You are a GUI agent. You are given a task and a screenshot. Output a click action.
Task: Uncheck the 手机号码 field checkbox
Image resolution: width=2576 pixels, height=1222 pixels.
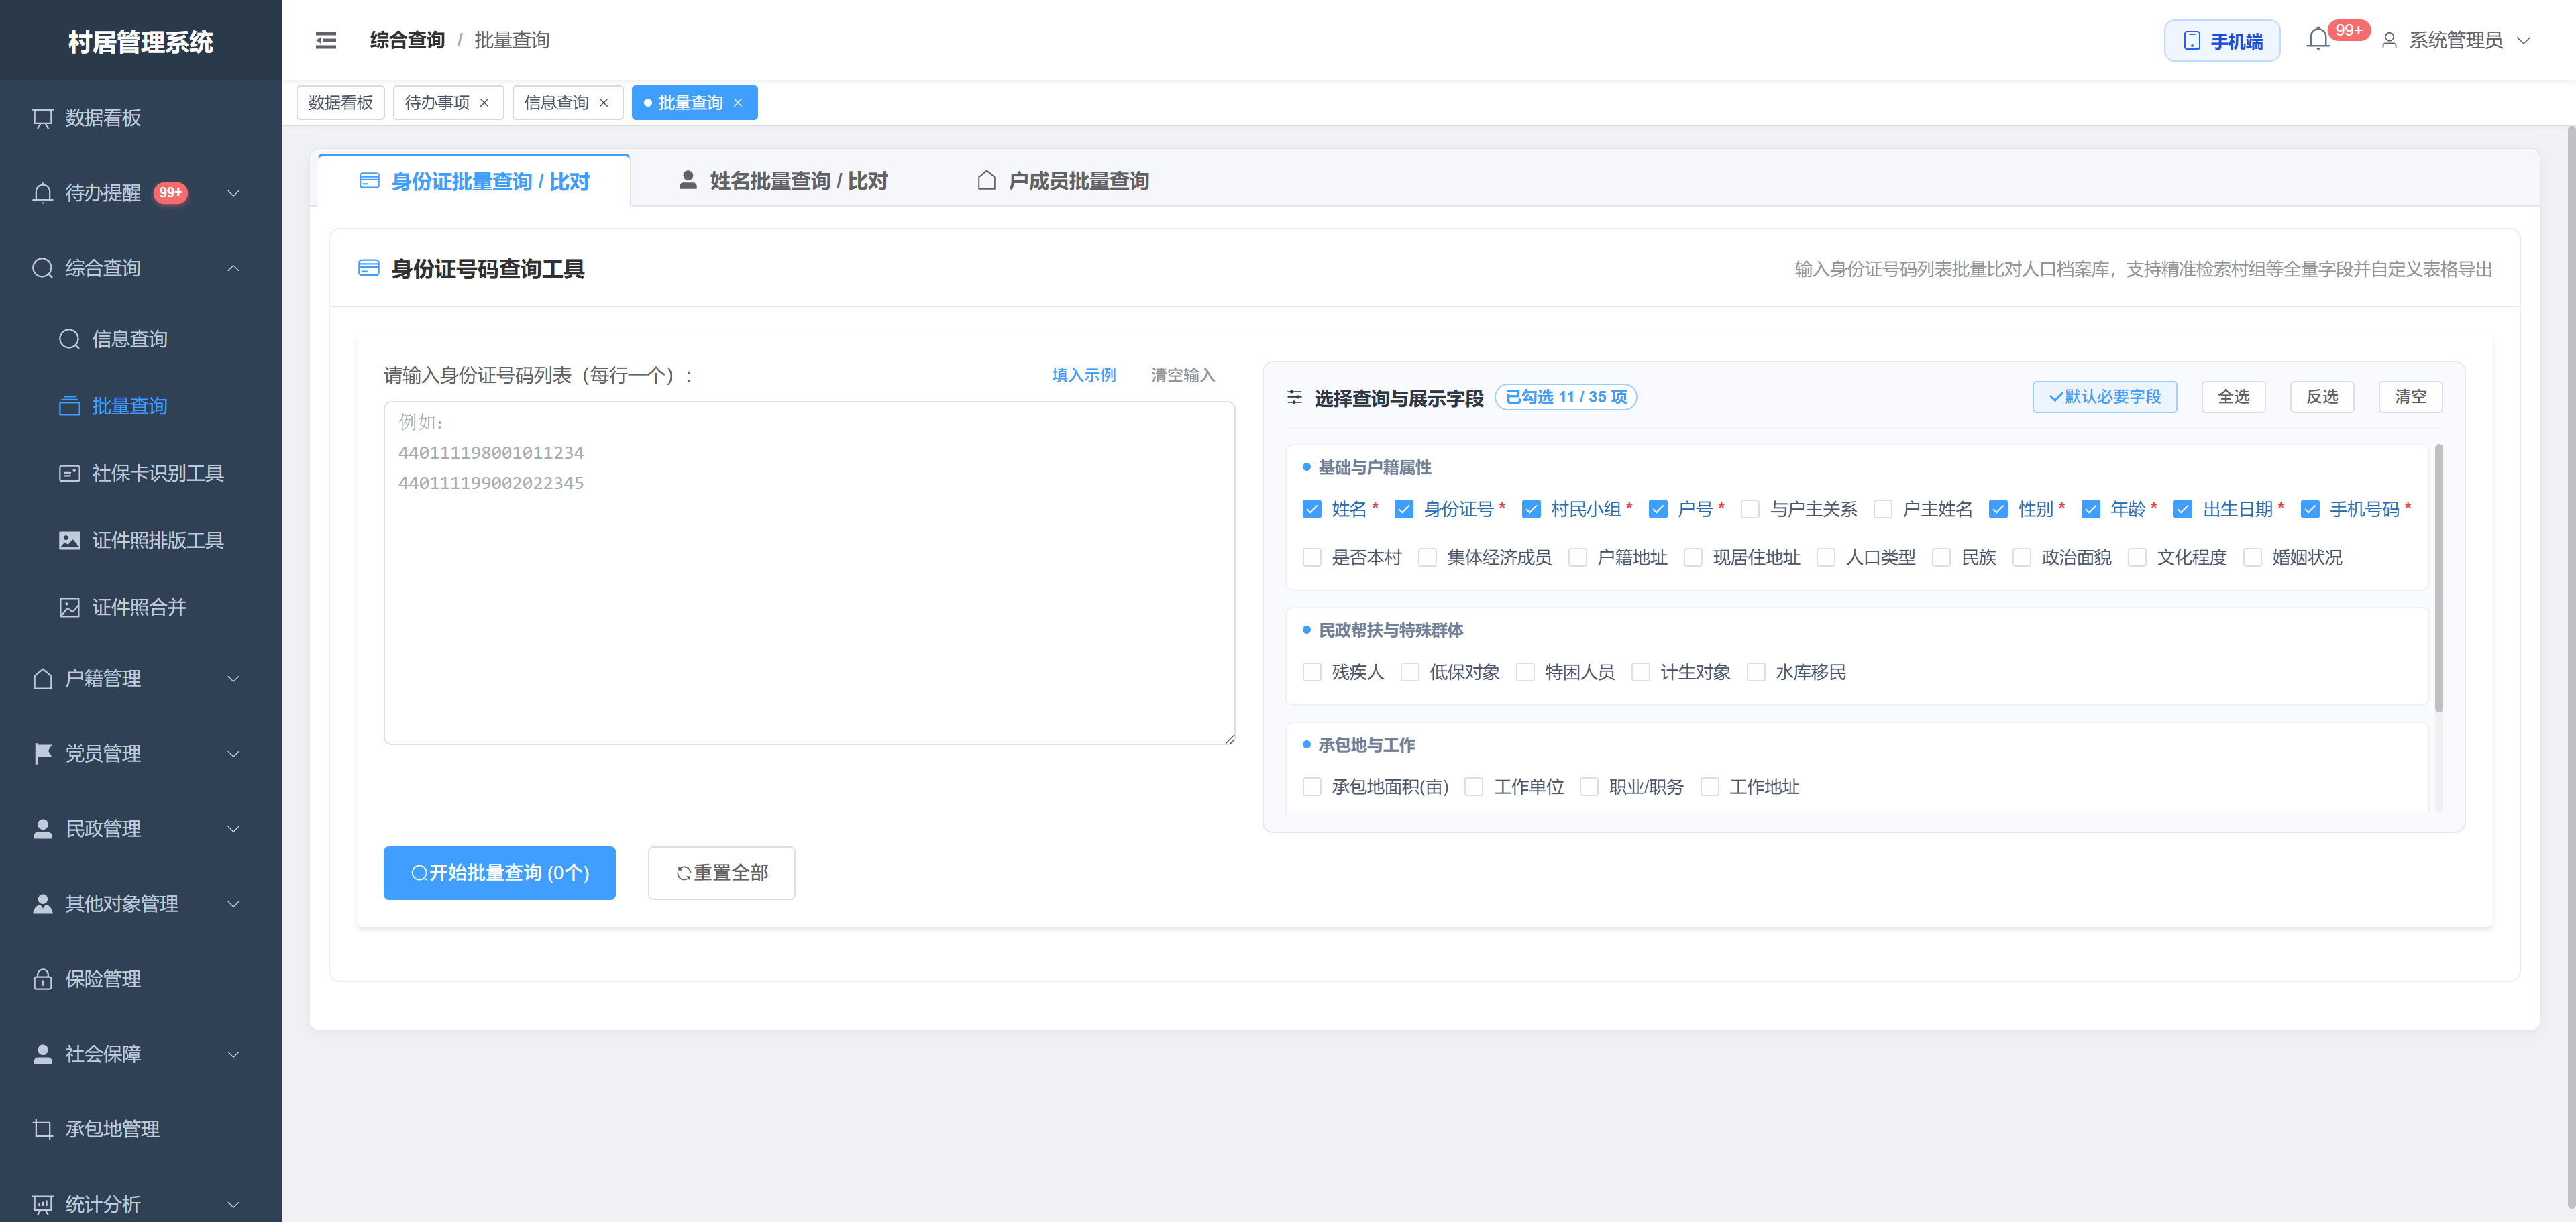click(x=2310, y=510)
